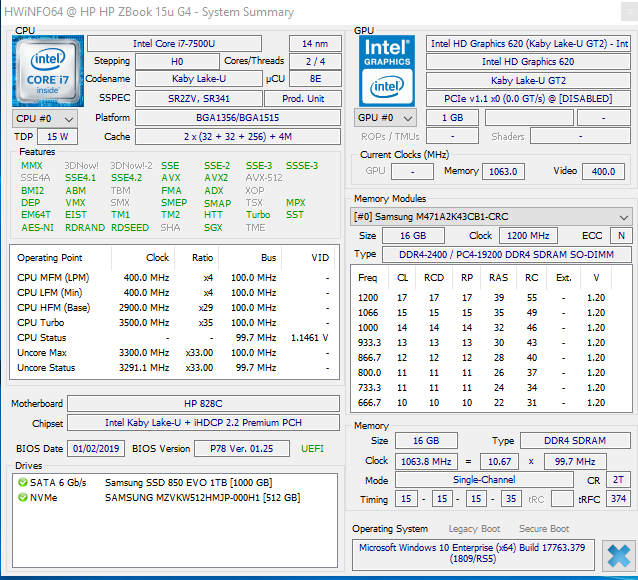Click the greyed AVX-512 feature label
This screenshot has height=580, width=638.
point(264,178)
